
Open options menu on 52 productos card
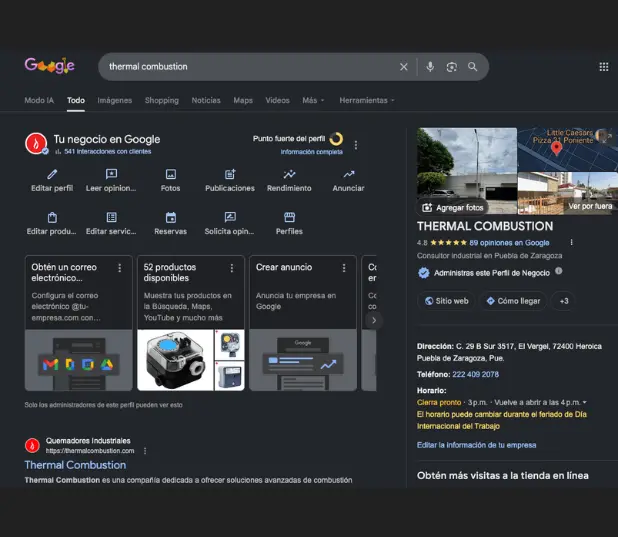(232, 268)
